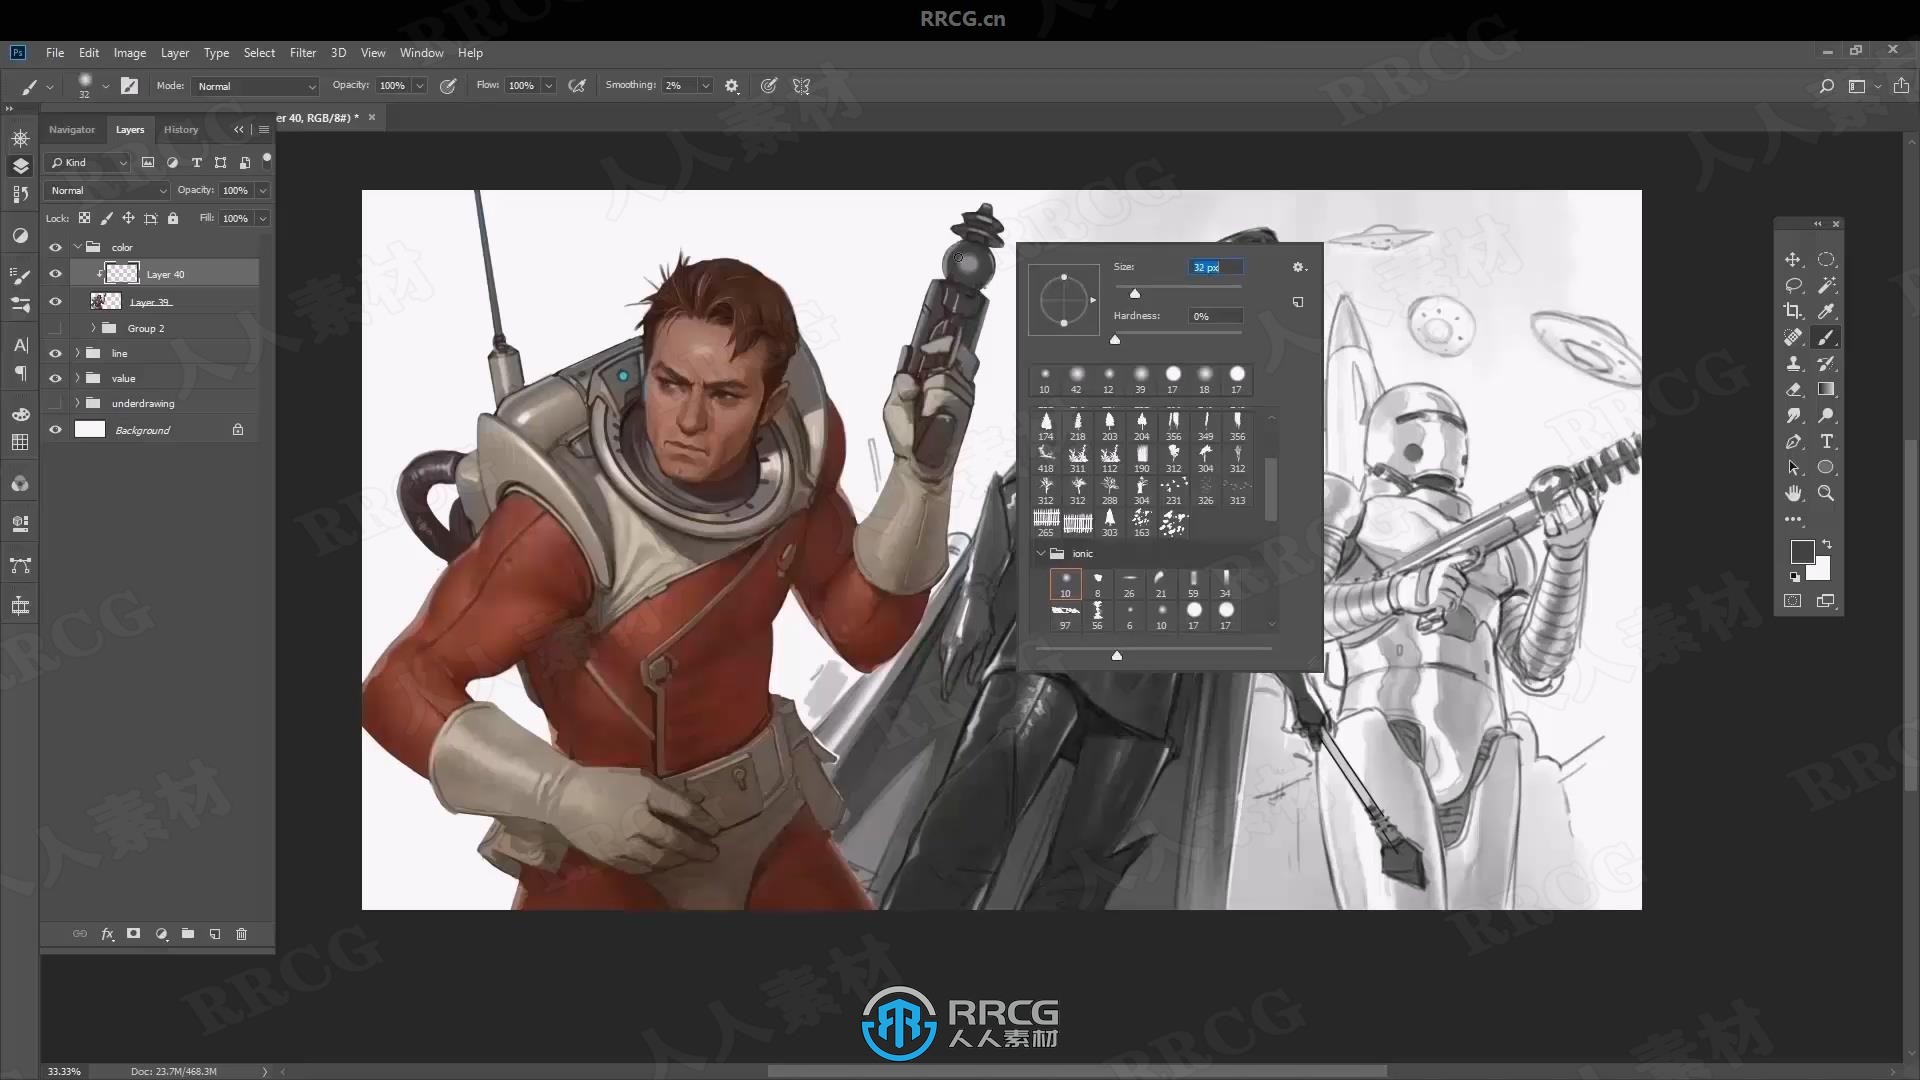This screenshot has width=1920, height=1080.
Task: Create a new brush preset from picker
Action: 1298,302
